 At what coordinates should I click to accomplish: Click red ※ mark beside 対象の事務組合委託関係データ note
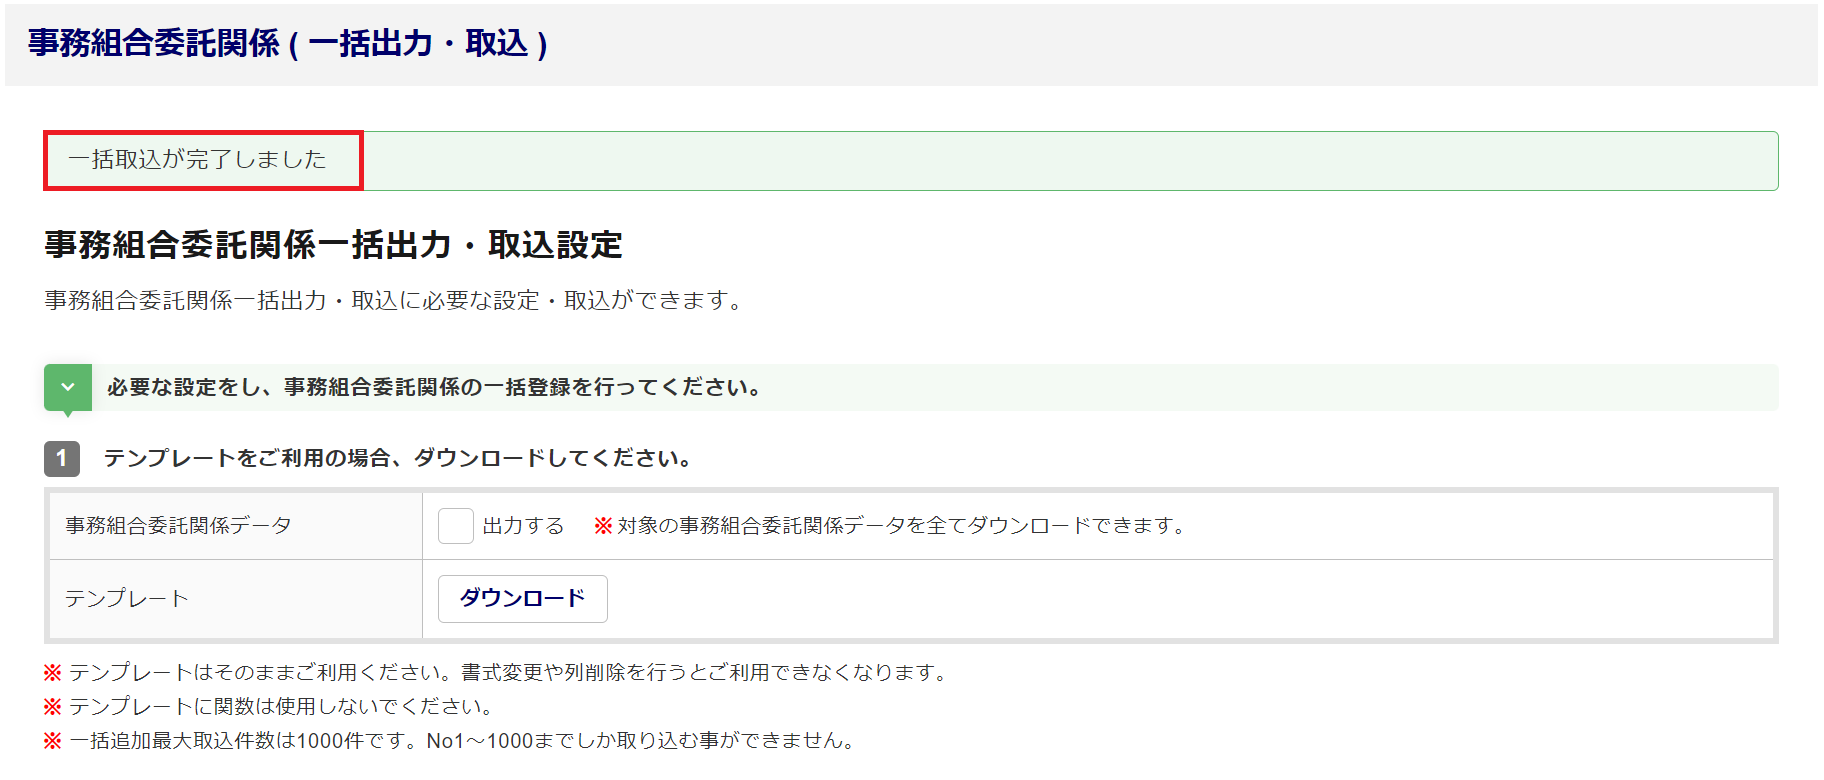603,526
